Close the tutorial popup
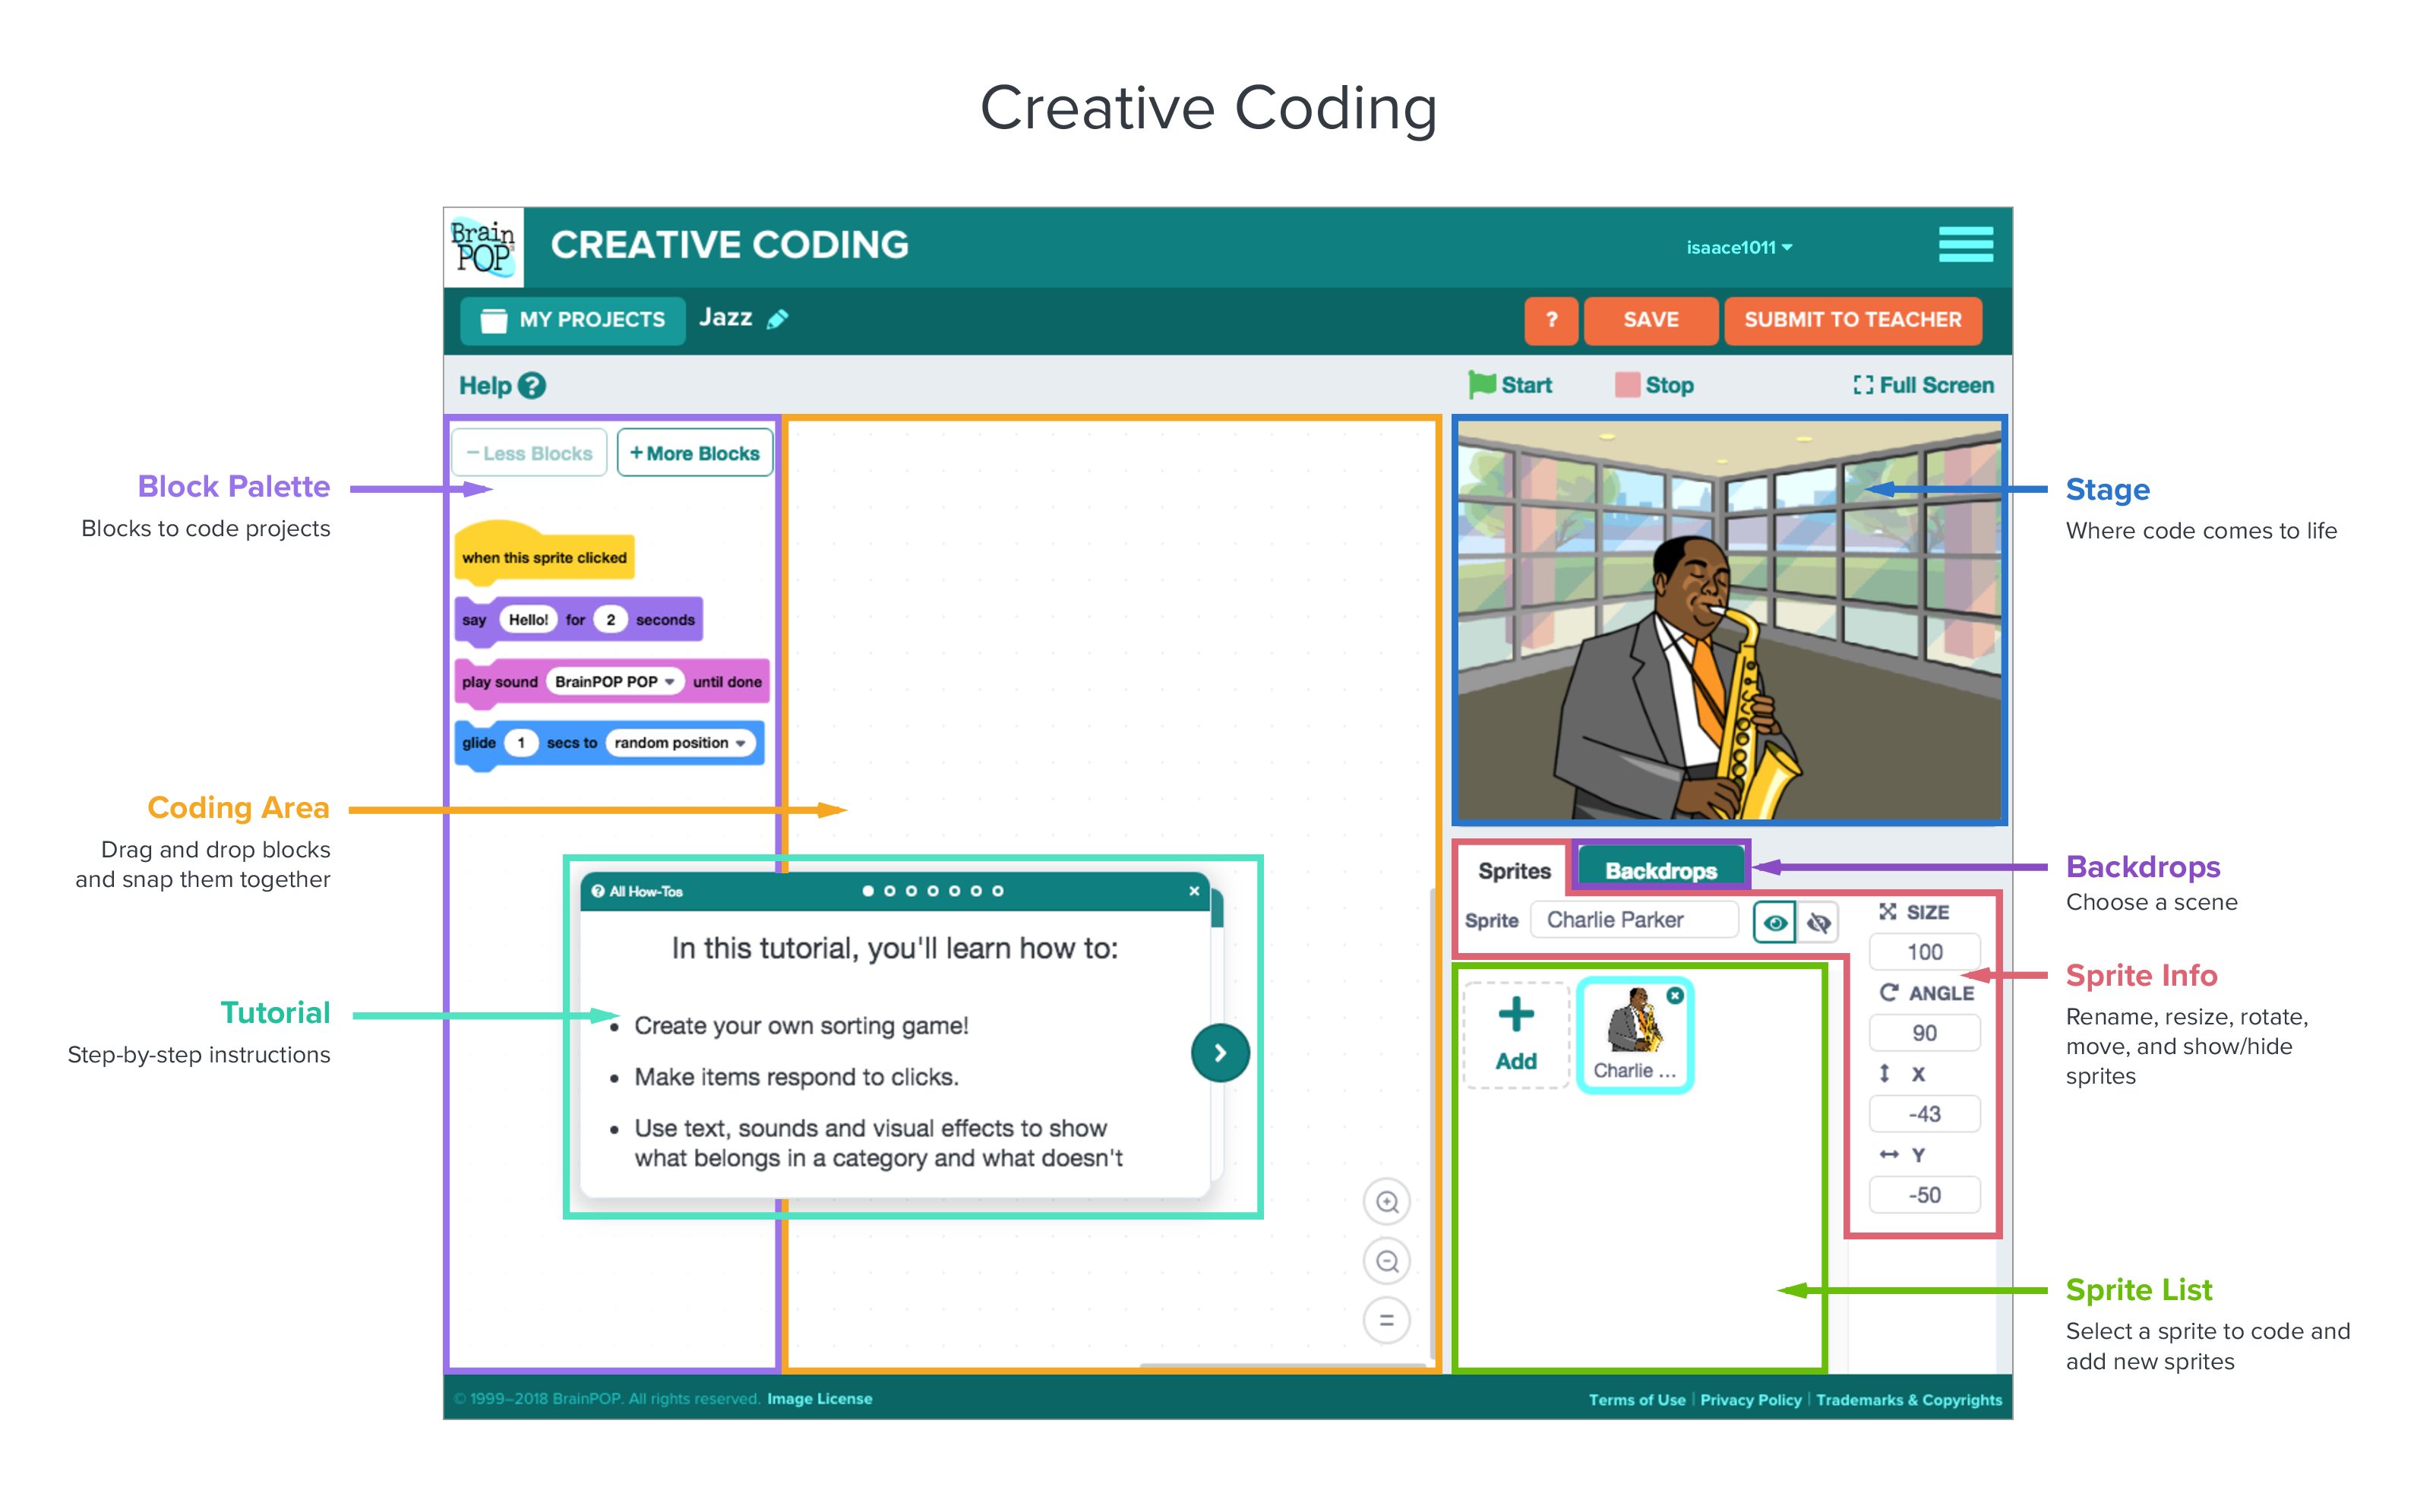The width and height of the screenshot is (2417, 1512). (1193, 891)
